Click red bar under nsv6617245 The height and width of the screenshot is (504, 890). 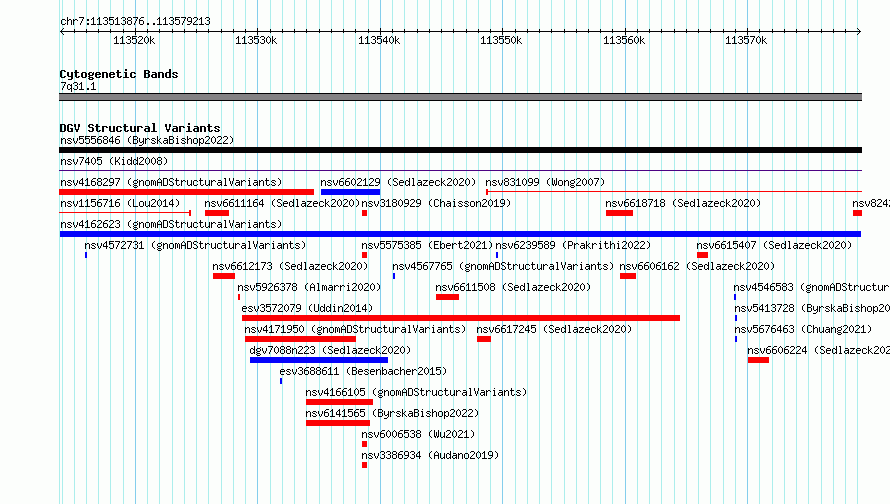[x=484, y=339]
